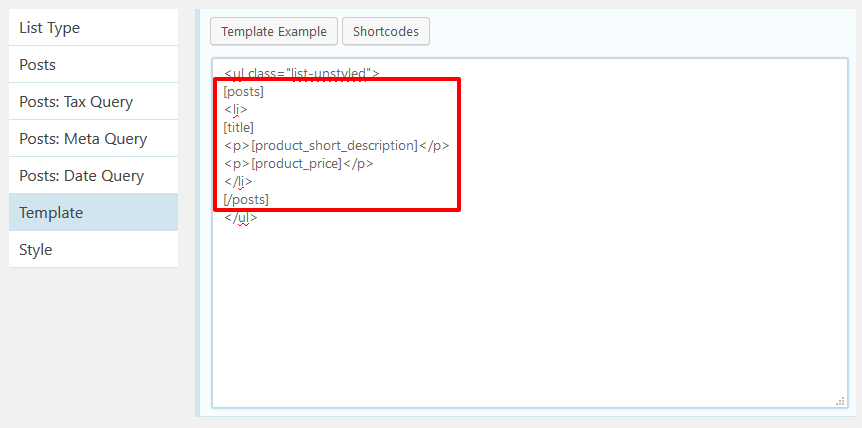Switch to the Style tab

(x=93, y=250)
